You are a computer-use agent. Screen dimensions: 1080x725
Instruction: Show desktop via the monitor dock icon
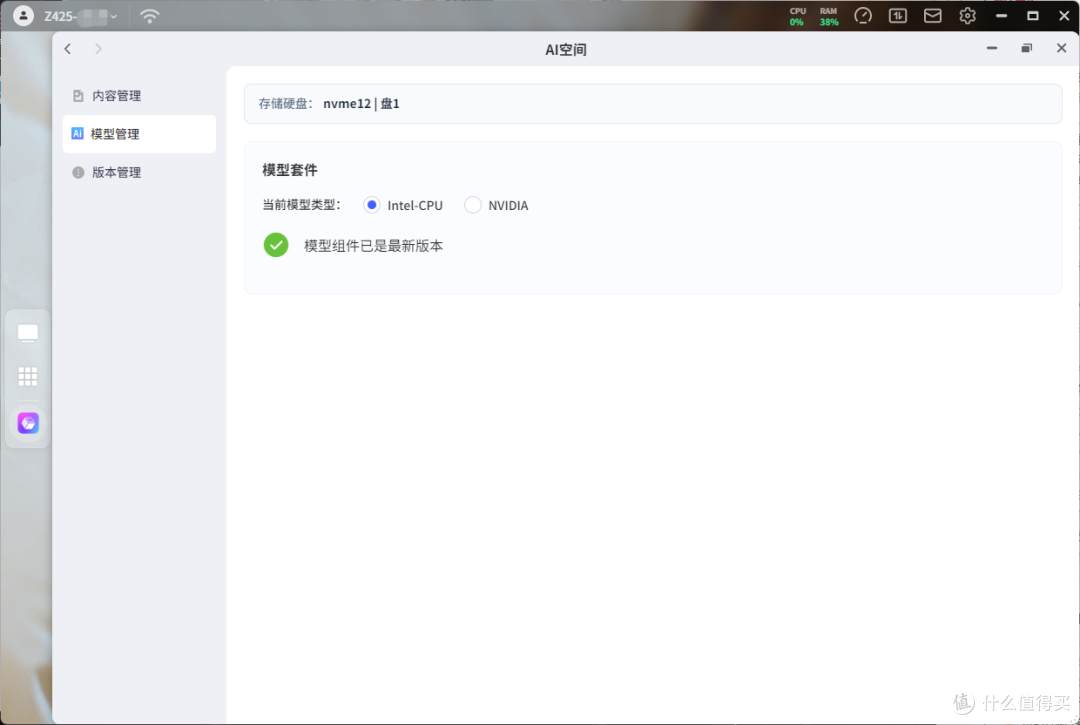(28, 333)
